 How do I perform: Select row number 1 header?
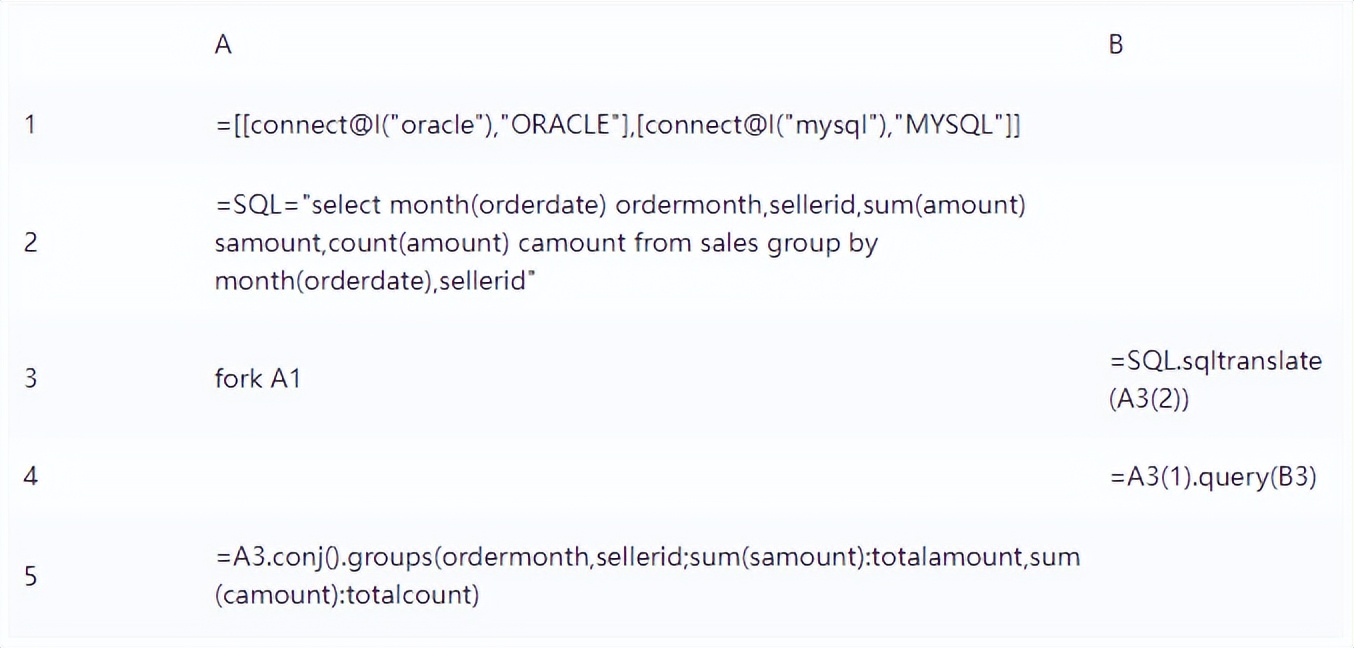[31, 127]
